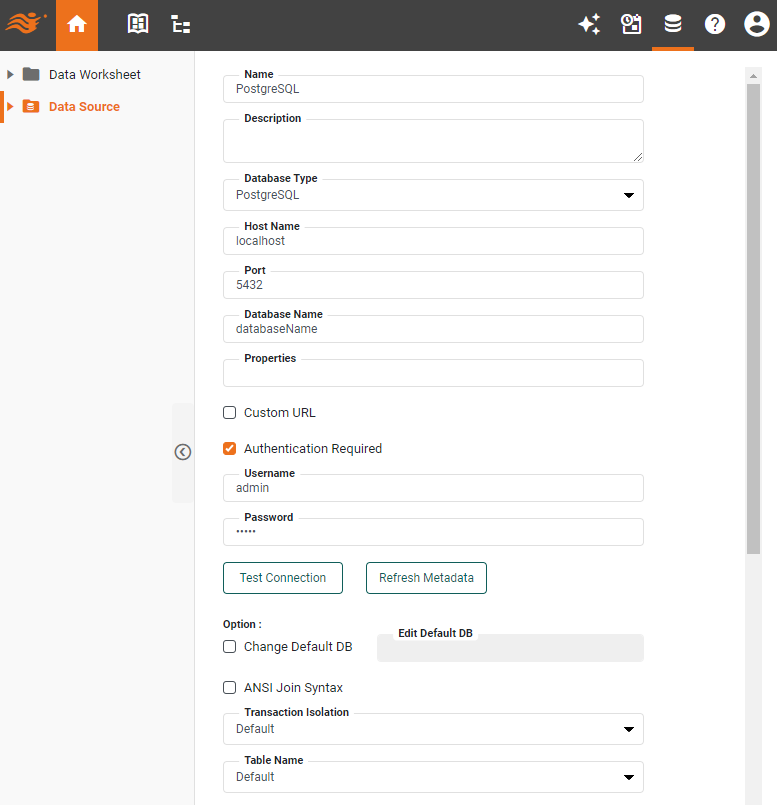Uncheck Authentication Required

point(229,448)
